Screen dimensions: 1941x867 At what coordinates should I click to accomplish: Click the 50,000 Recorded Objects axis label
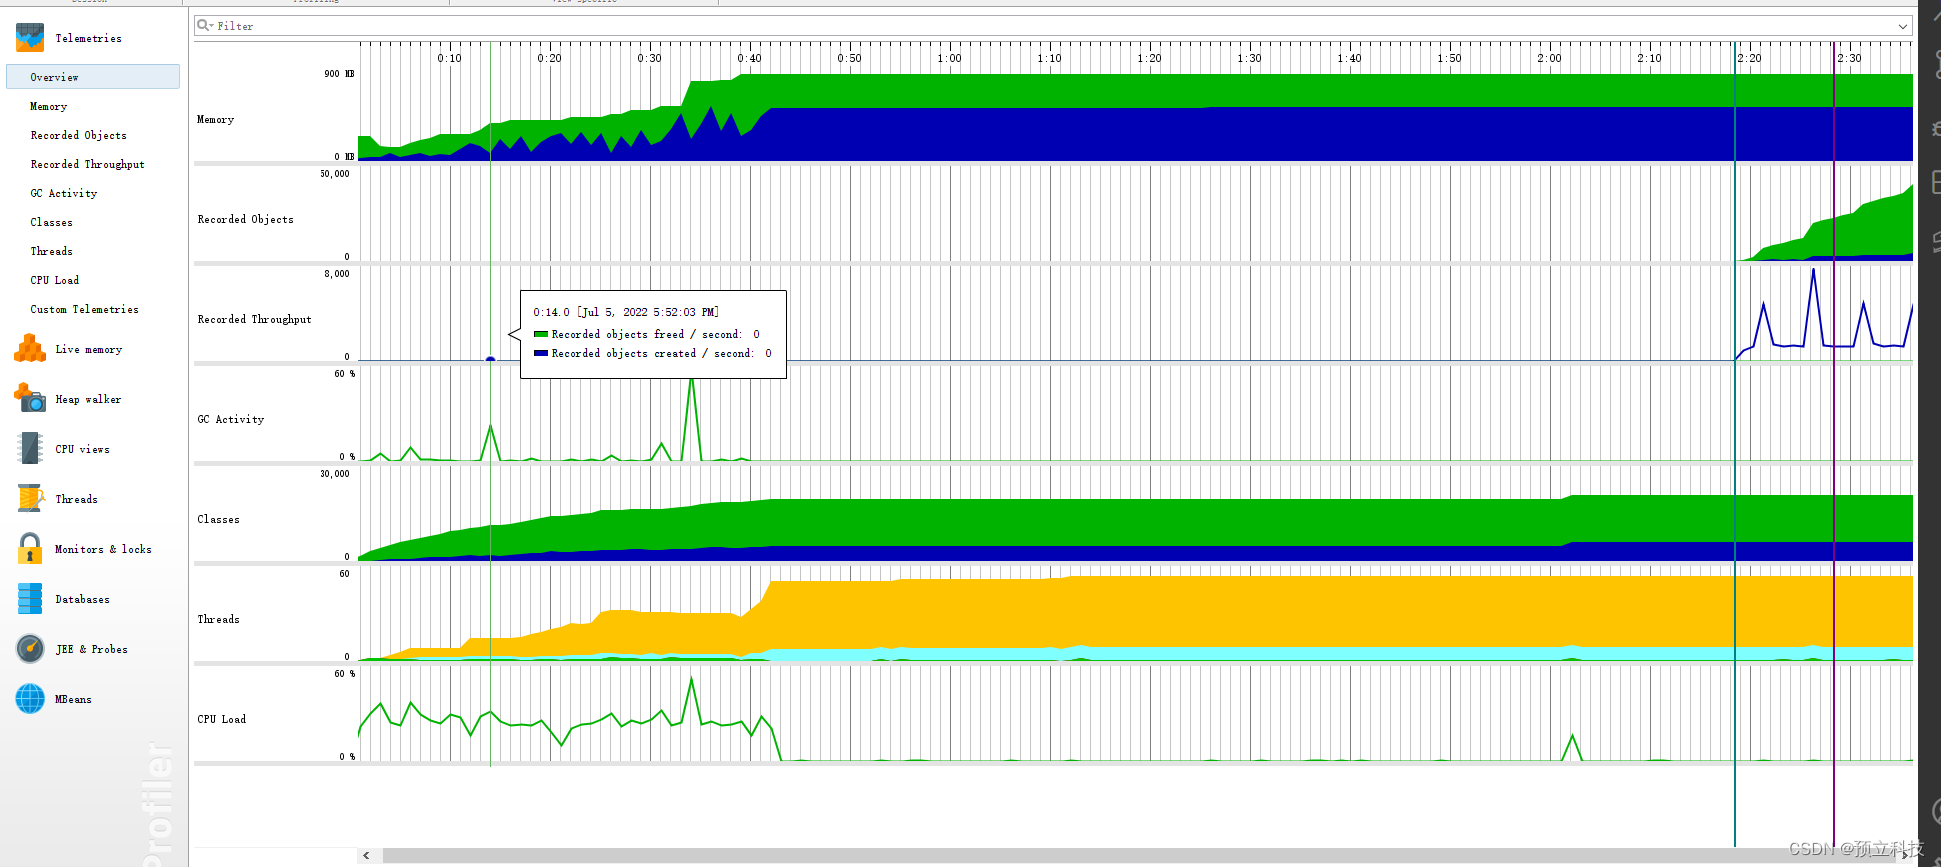point(335,174)
